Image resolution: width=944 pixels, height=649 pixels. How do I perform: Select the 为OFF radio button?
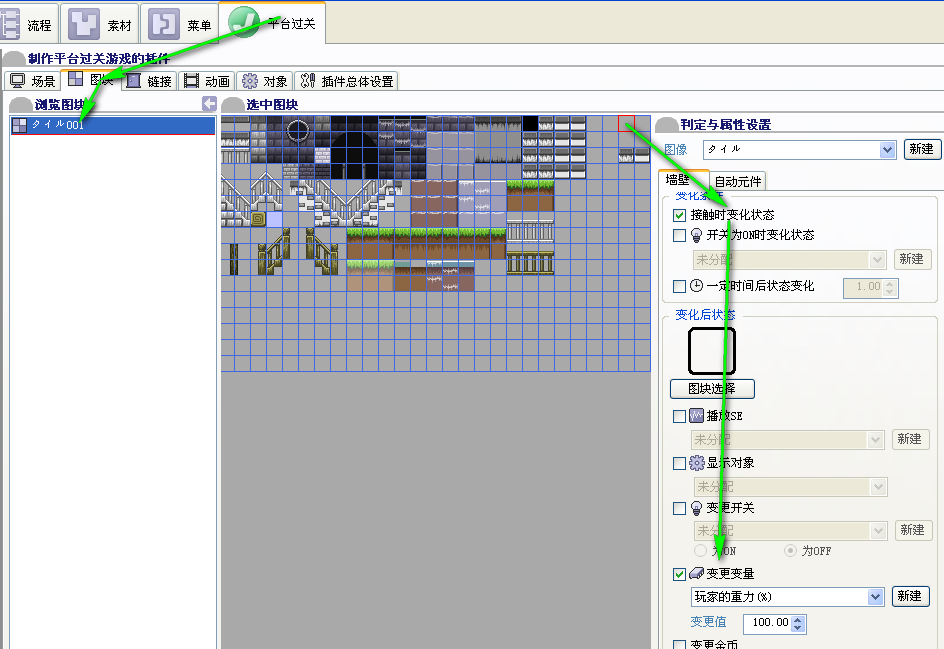[x=790, y=550]
